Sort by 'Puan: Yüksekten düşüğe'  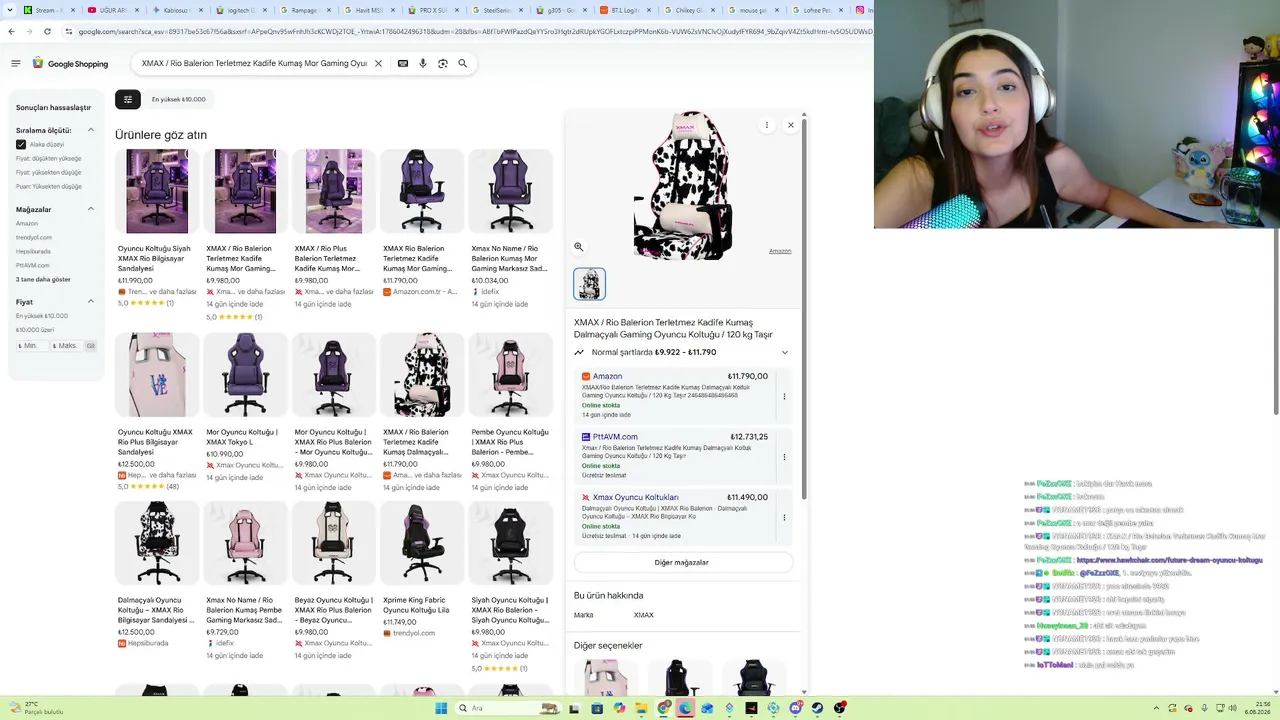coord(49,186)
